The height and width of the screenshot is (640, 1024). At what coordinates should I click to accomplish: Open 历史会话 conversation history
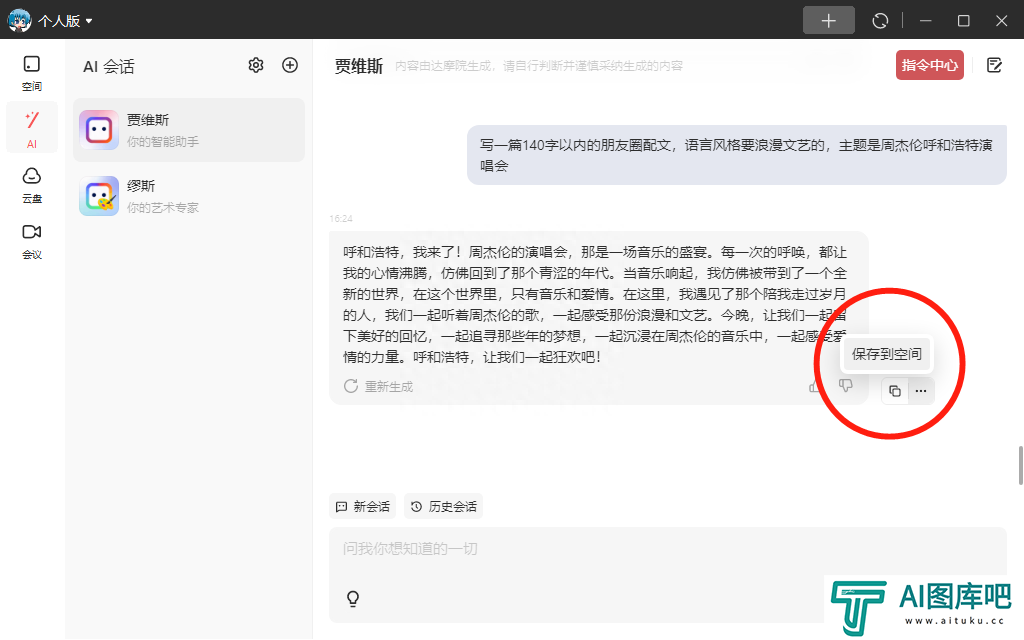443,506
